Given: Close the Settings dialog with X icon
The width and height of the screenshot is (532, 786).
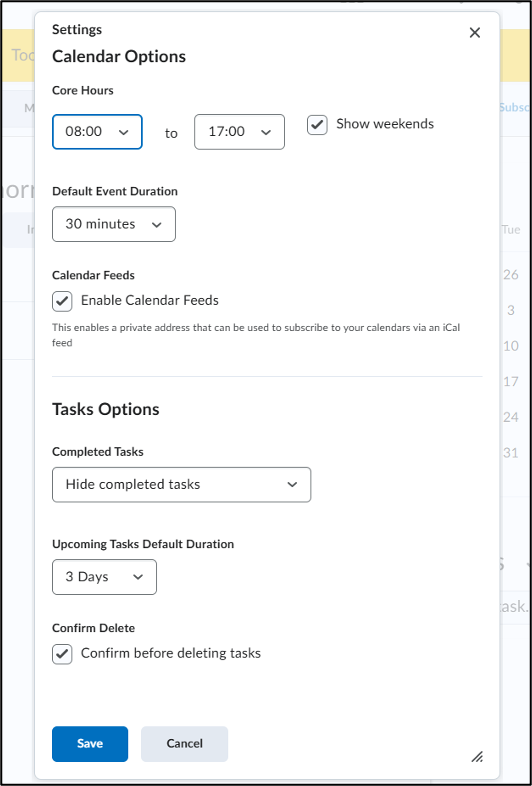Looking at the screenshot, I should pos(474,33).
